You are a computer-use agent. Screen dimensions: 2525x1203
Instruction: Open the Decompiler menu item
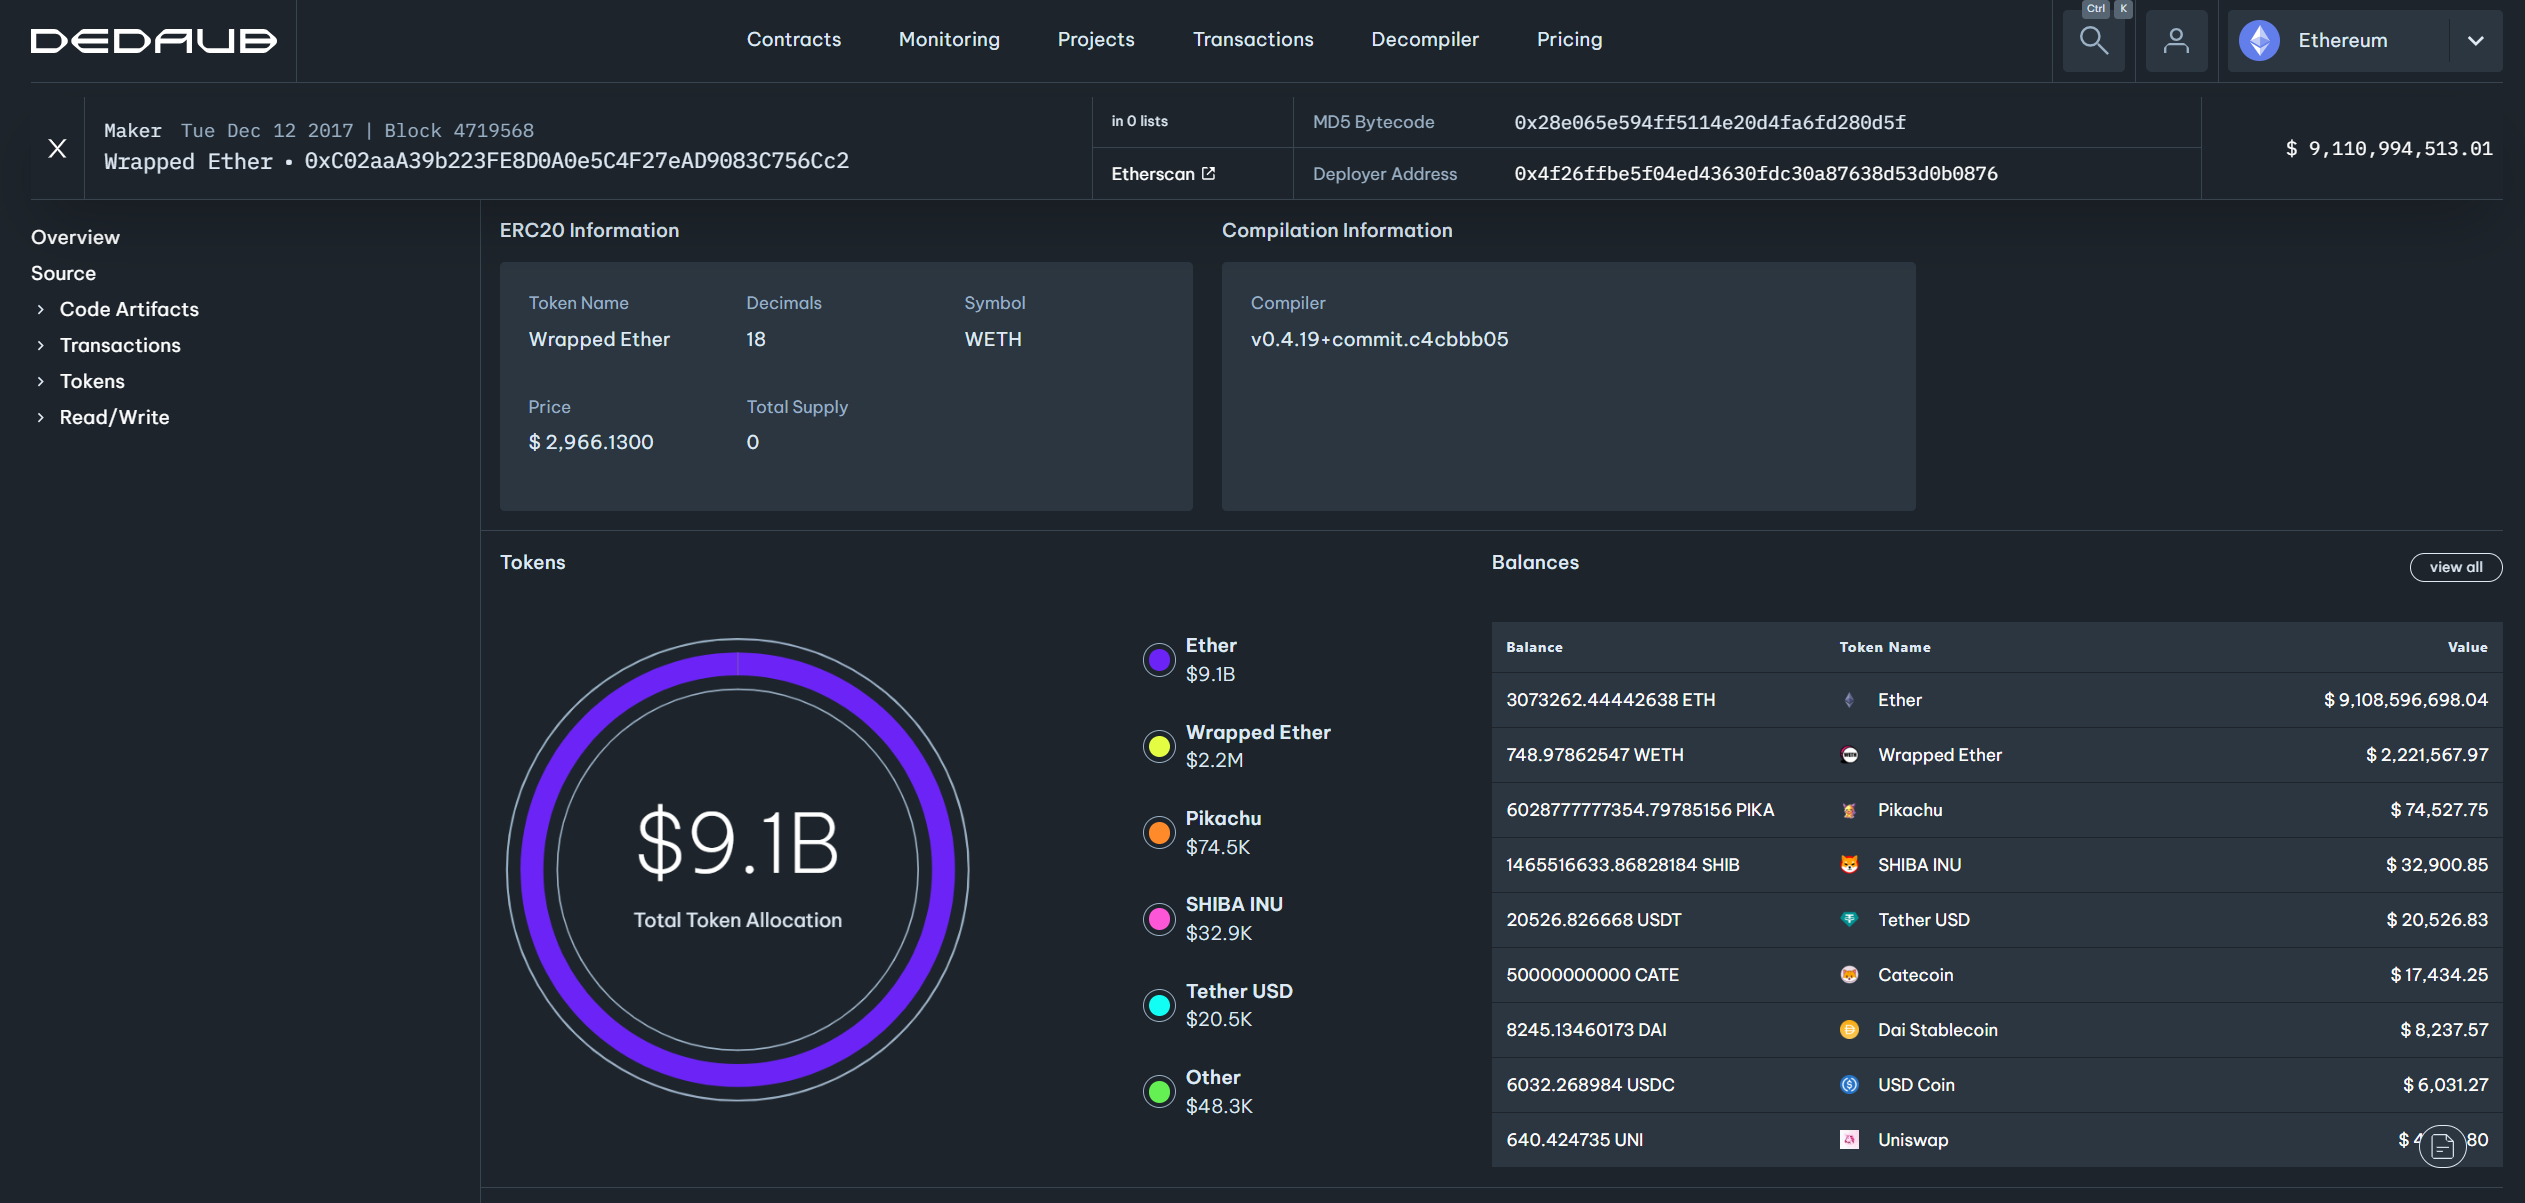point(1424,40)
